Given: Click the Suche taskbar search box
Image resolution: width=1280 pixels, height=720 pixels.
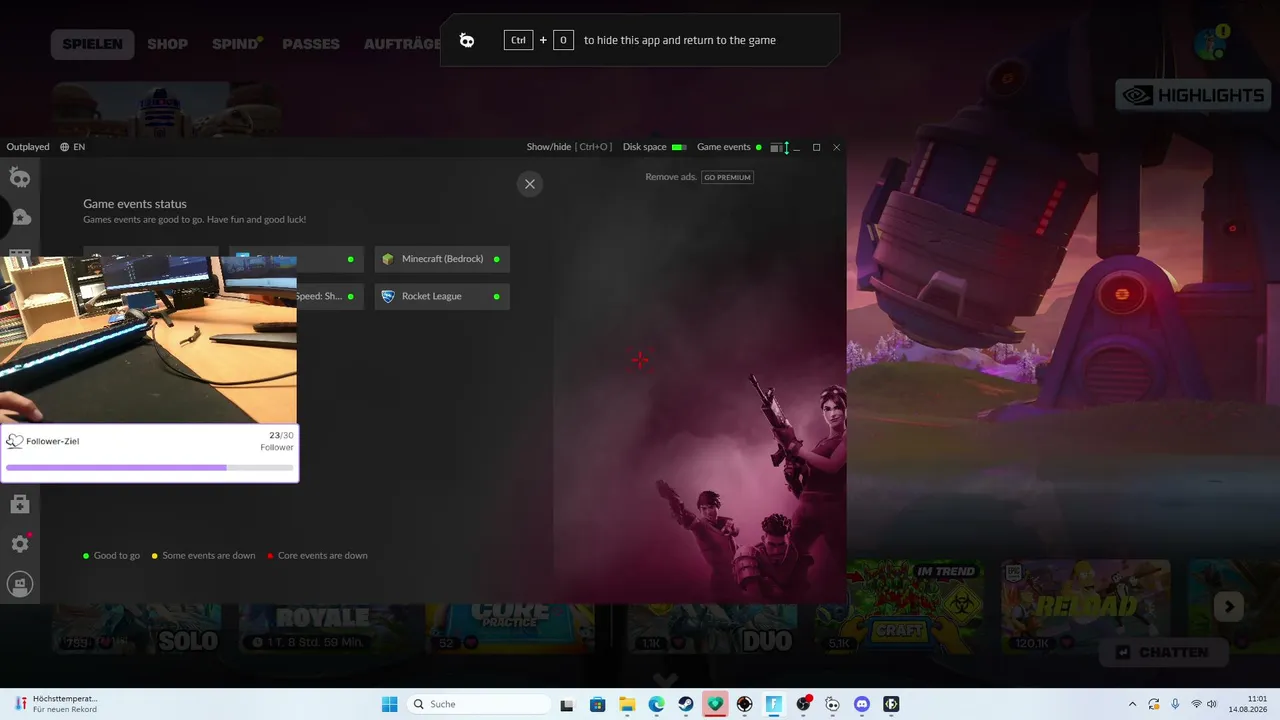Looking at the screenshot, I should point(478,704).
